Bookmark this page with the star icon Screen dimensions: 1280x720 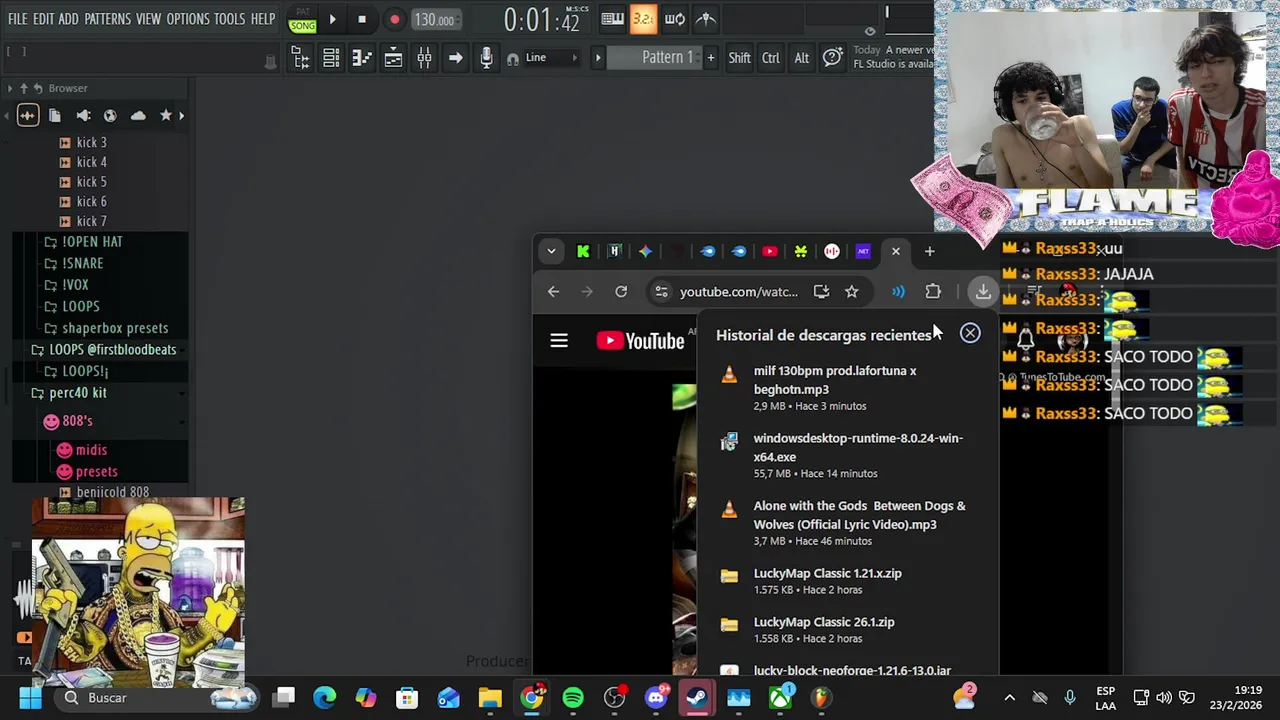pyautogui.click(x=851, y=291)
